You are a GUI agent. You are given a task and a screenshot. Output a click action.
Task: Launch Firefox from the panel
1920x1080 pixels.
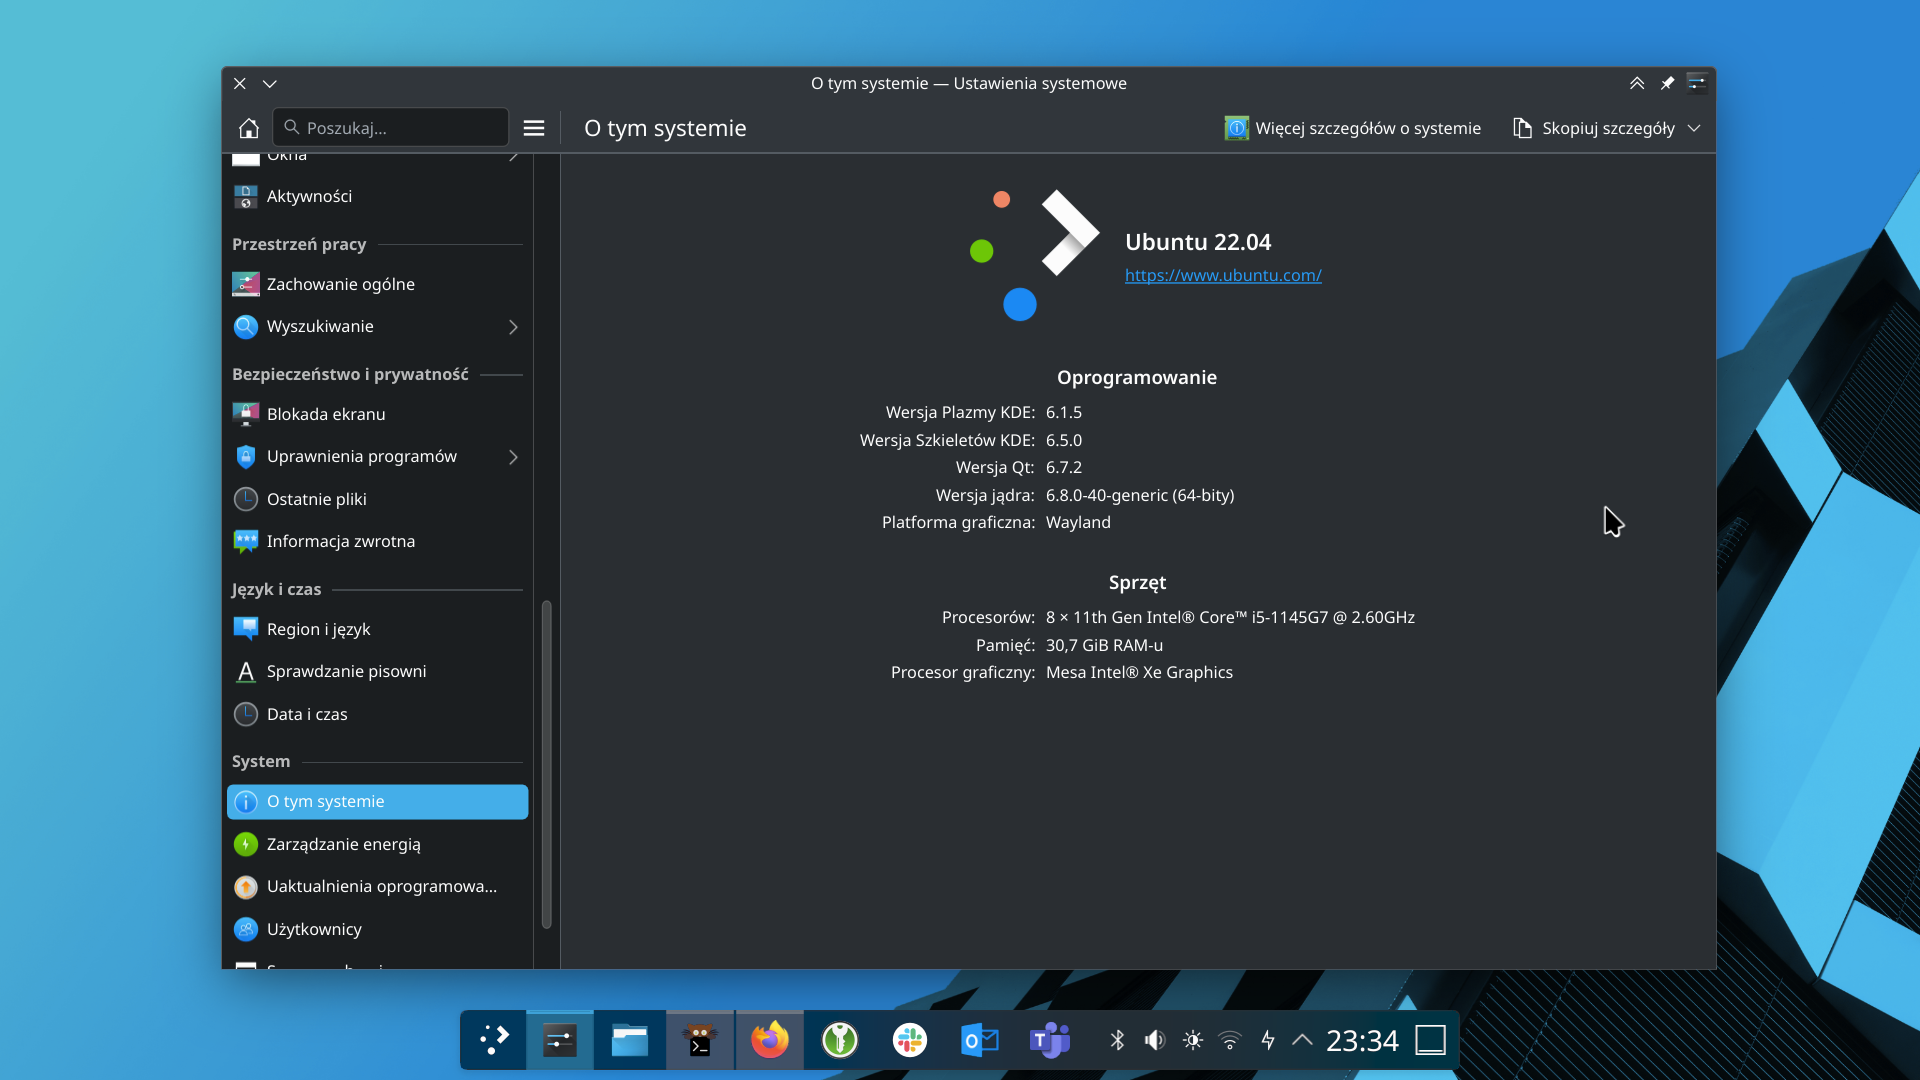coord(770,1040)
